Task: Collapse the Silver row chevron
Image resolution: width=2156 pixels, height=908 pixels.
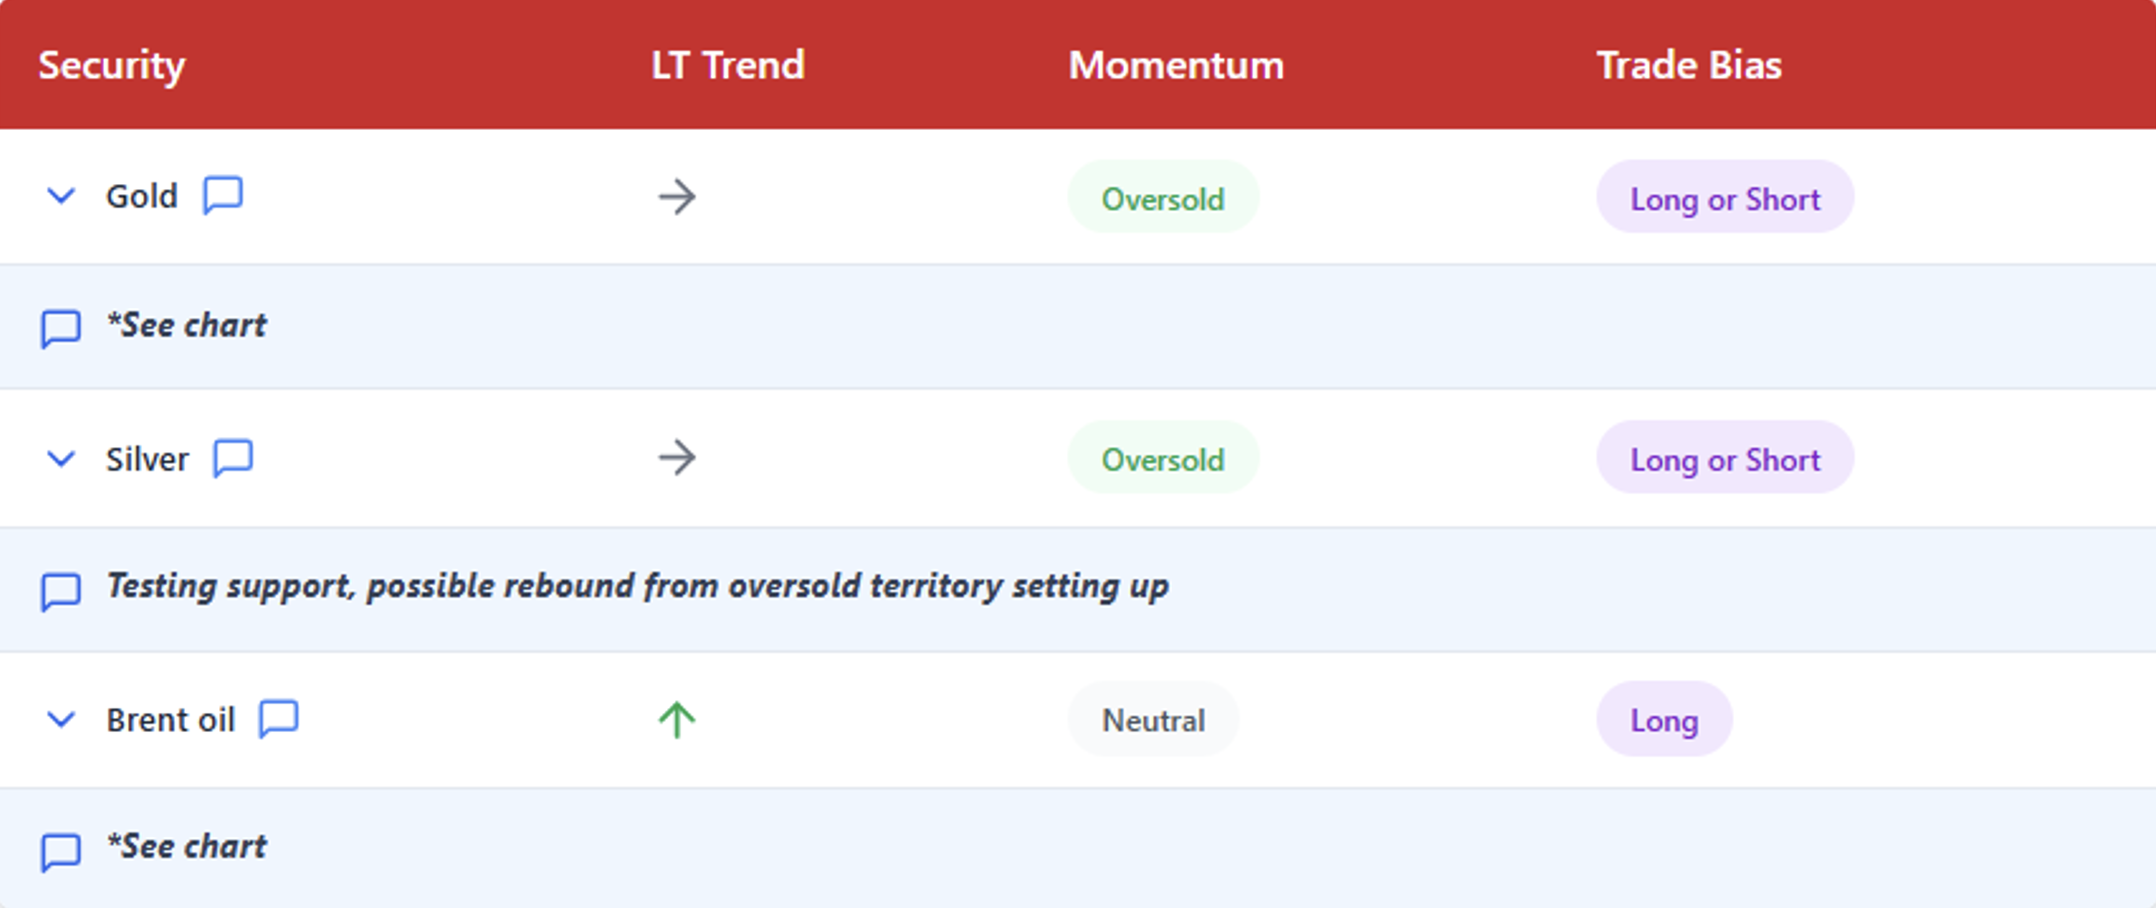Action: (61, 459)
